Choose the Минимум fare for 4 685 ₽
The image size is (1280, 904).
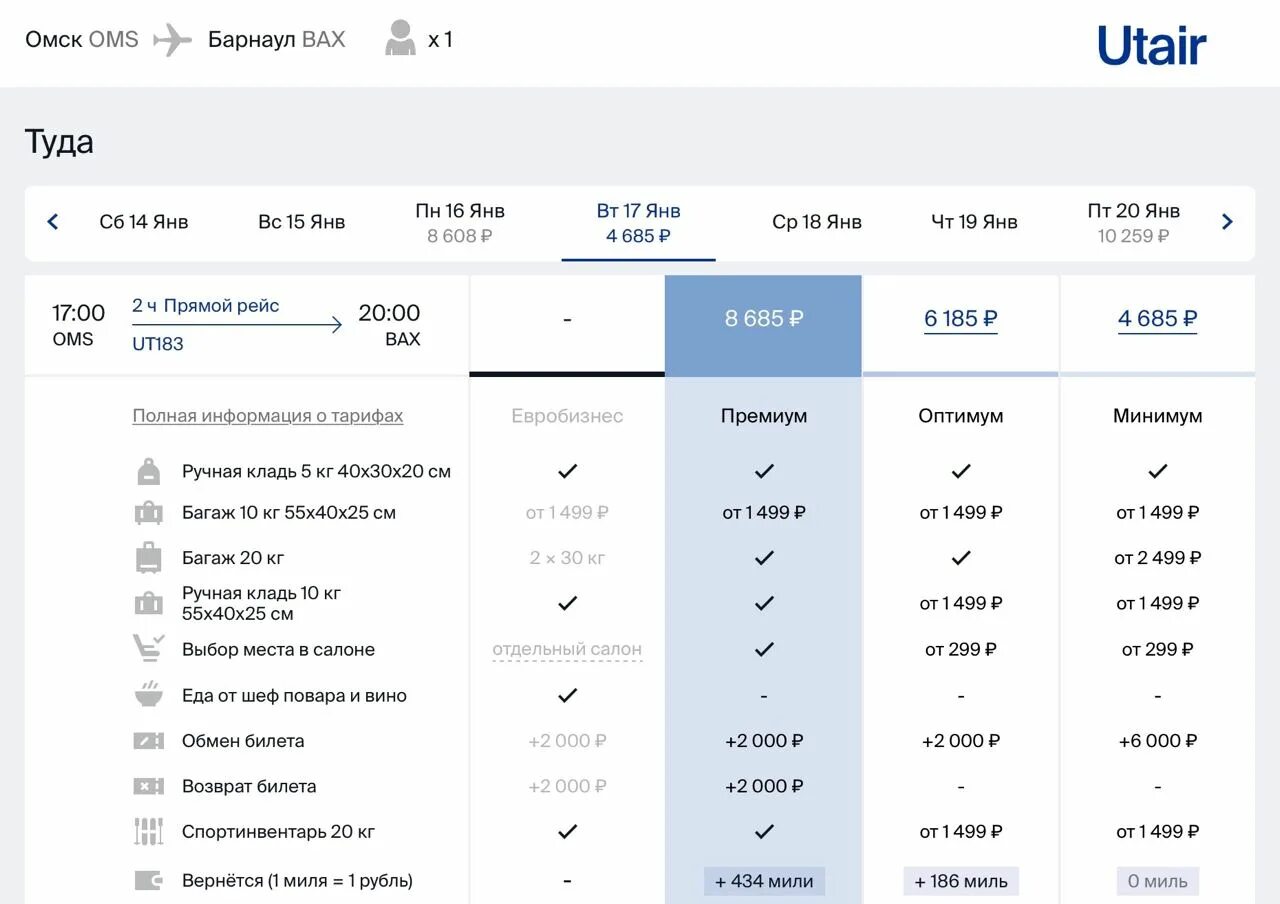tap(1157, 319)
